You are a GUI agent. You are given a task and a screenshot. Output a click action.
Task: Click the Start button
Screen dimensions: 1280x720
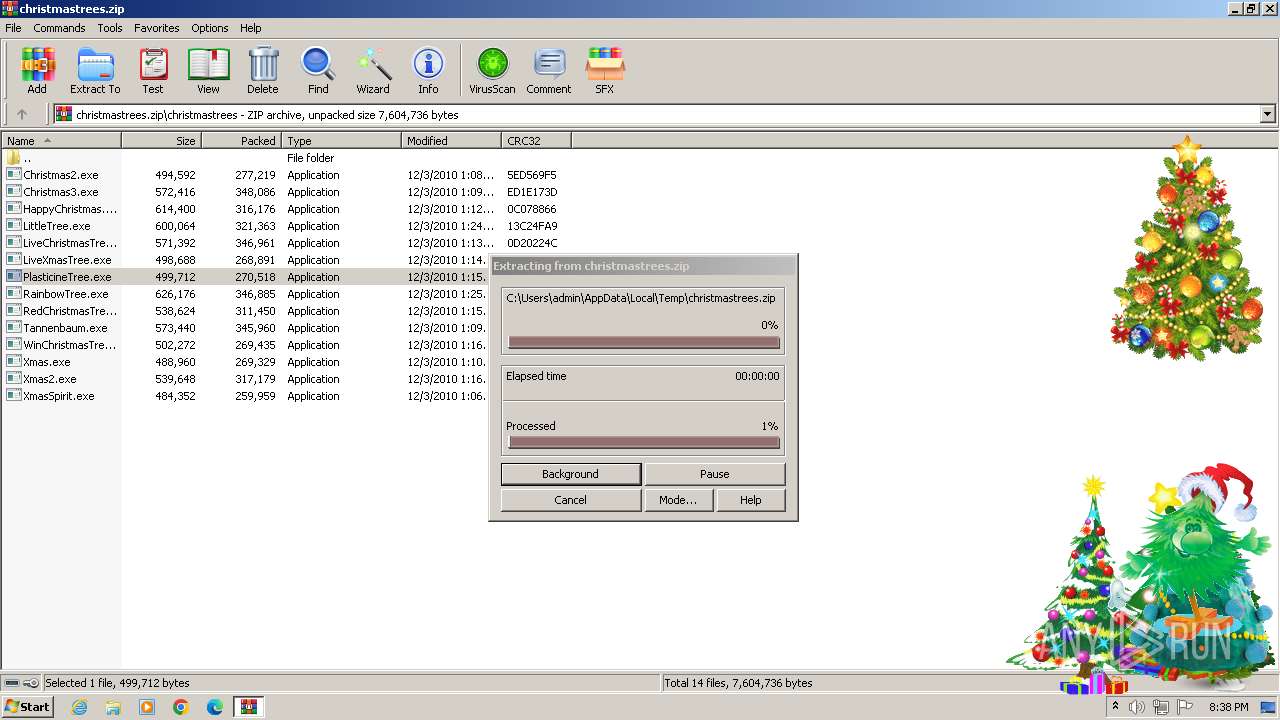(x=27, y=707)
